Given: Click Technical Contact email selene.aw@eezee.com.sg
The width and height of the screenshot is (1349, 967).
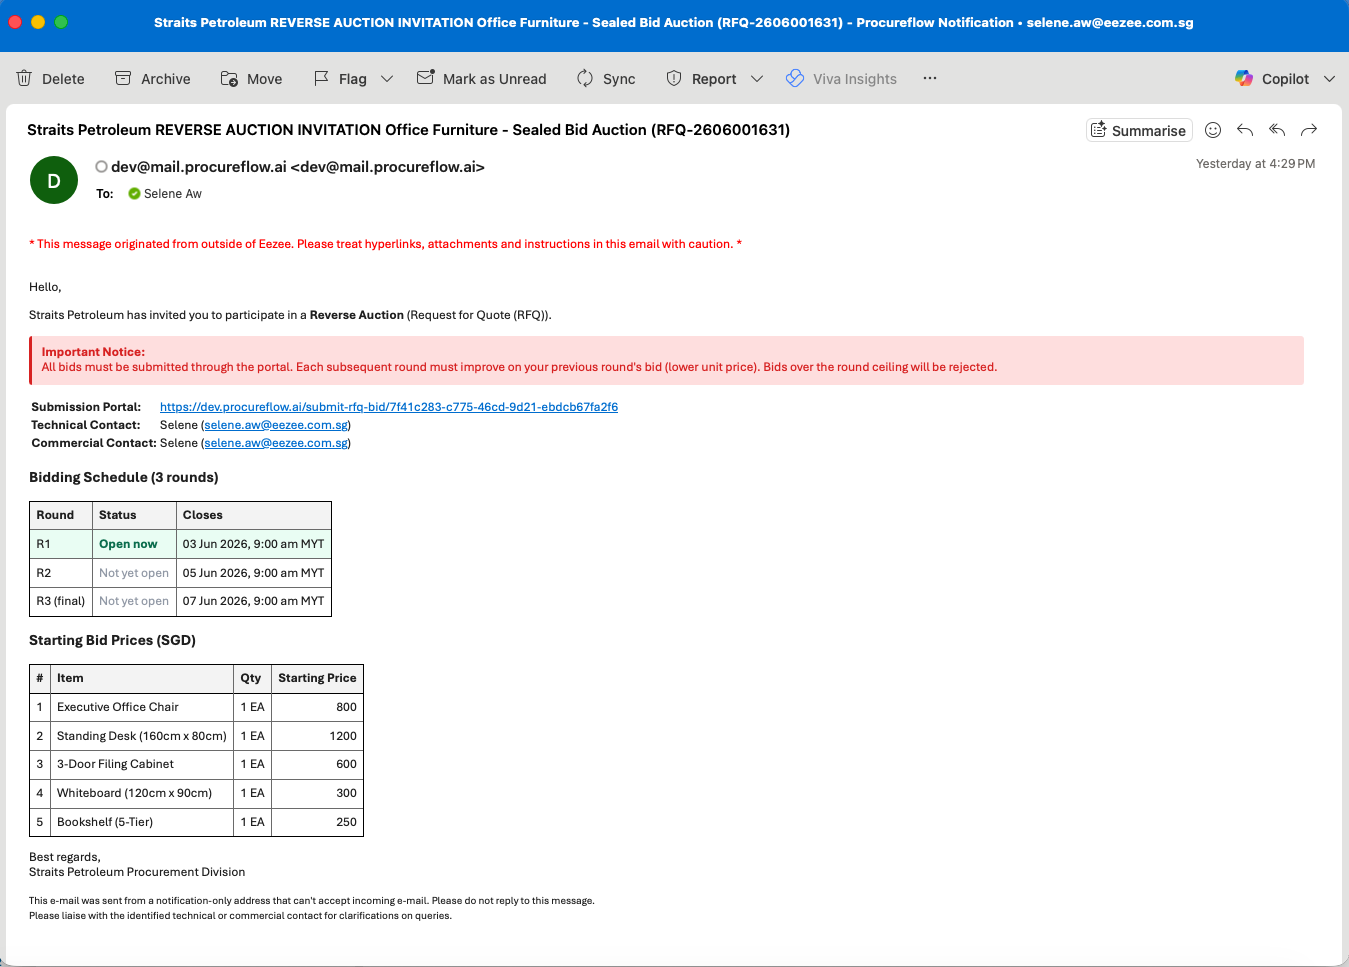Looking at the screenshot, I should tap(276, 425).
